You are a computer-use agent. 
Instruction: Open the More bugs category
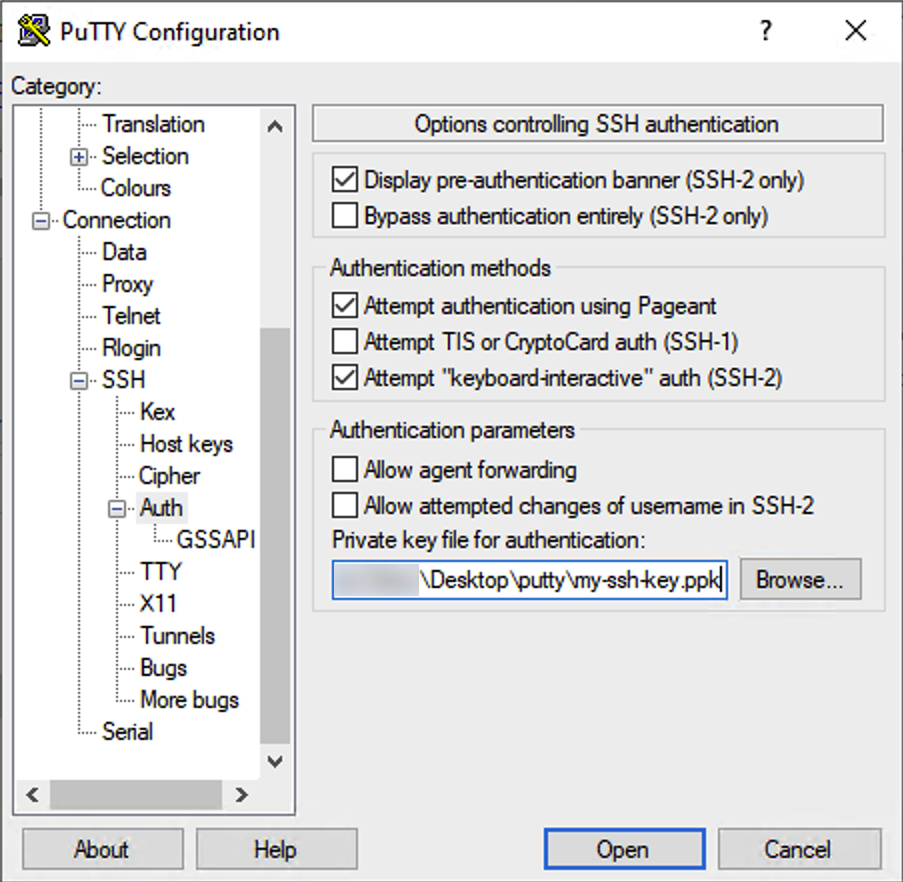pos(189,699)
